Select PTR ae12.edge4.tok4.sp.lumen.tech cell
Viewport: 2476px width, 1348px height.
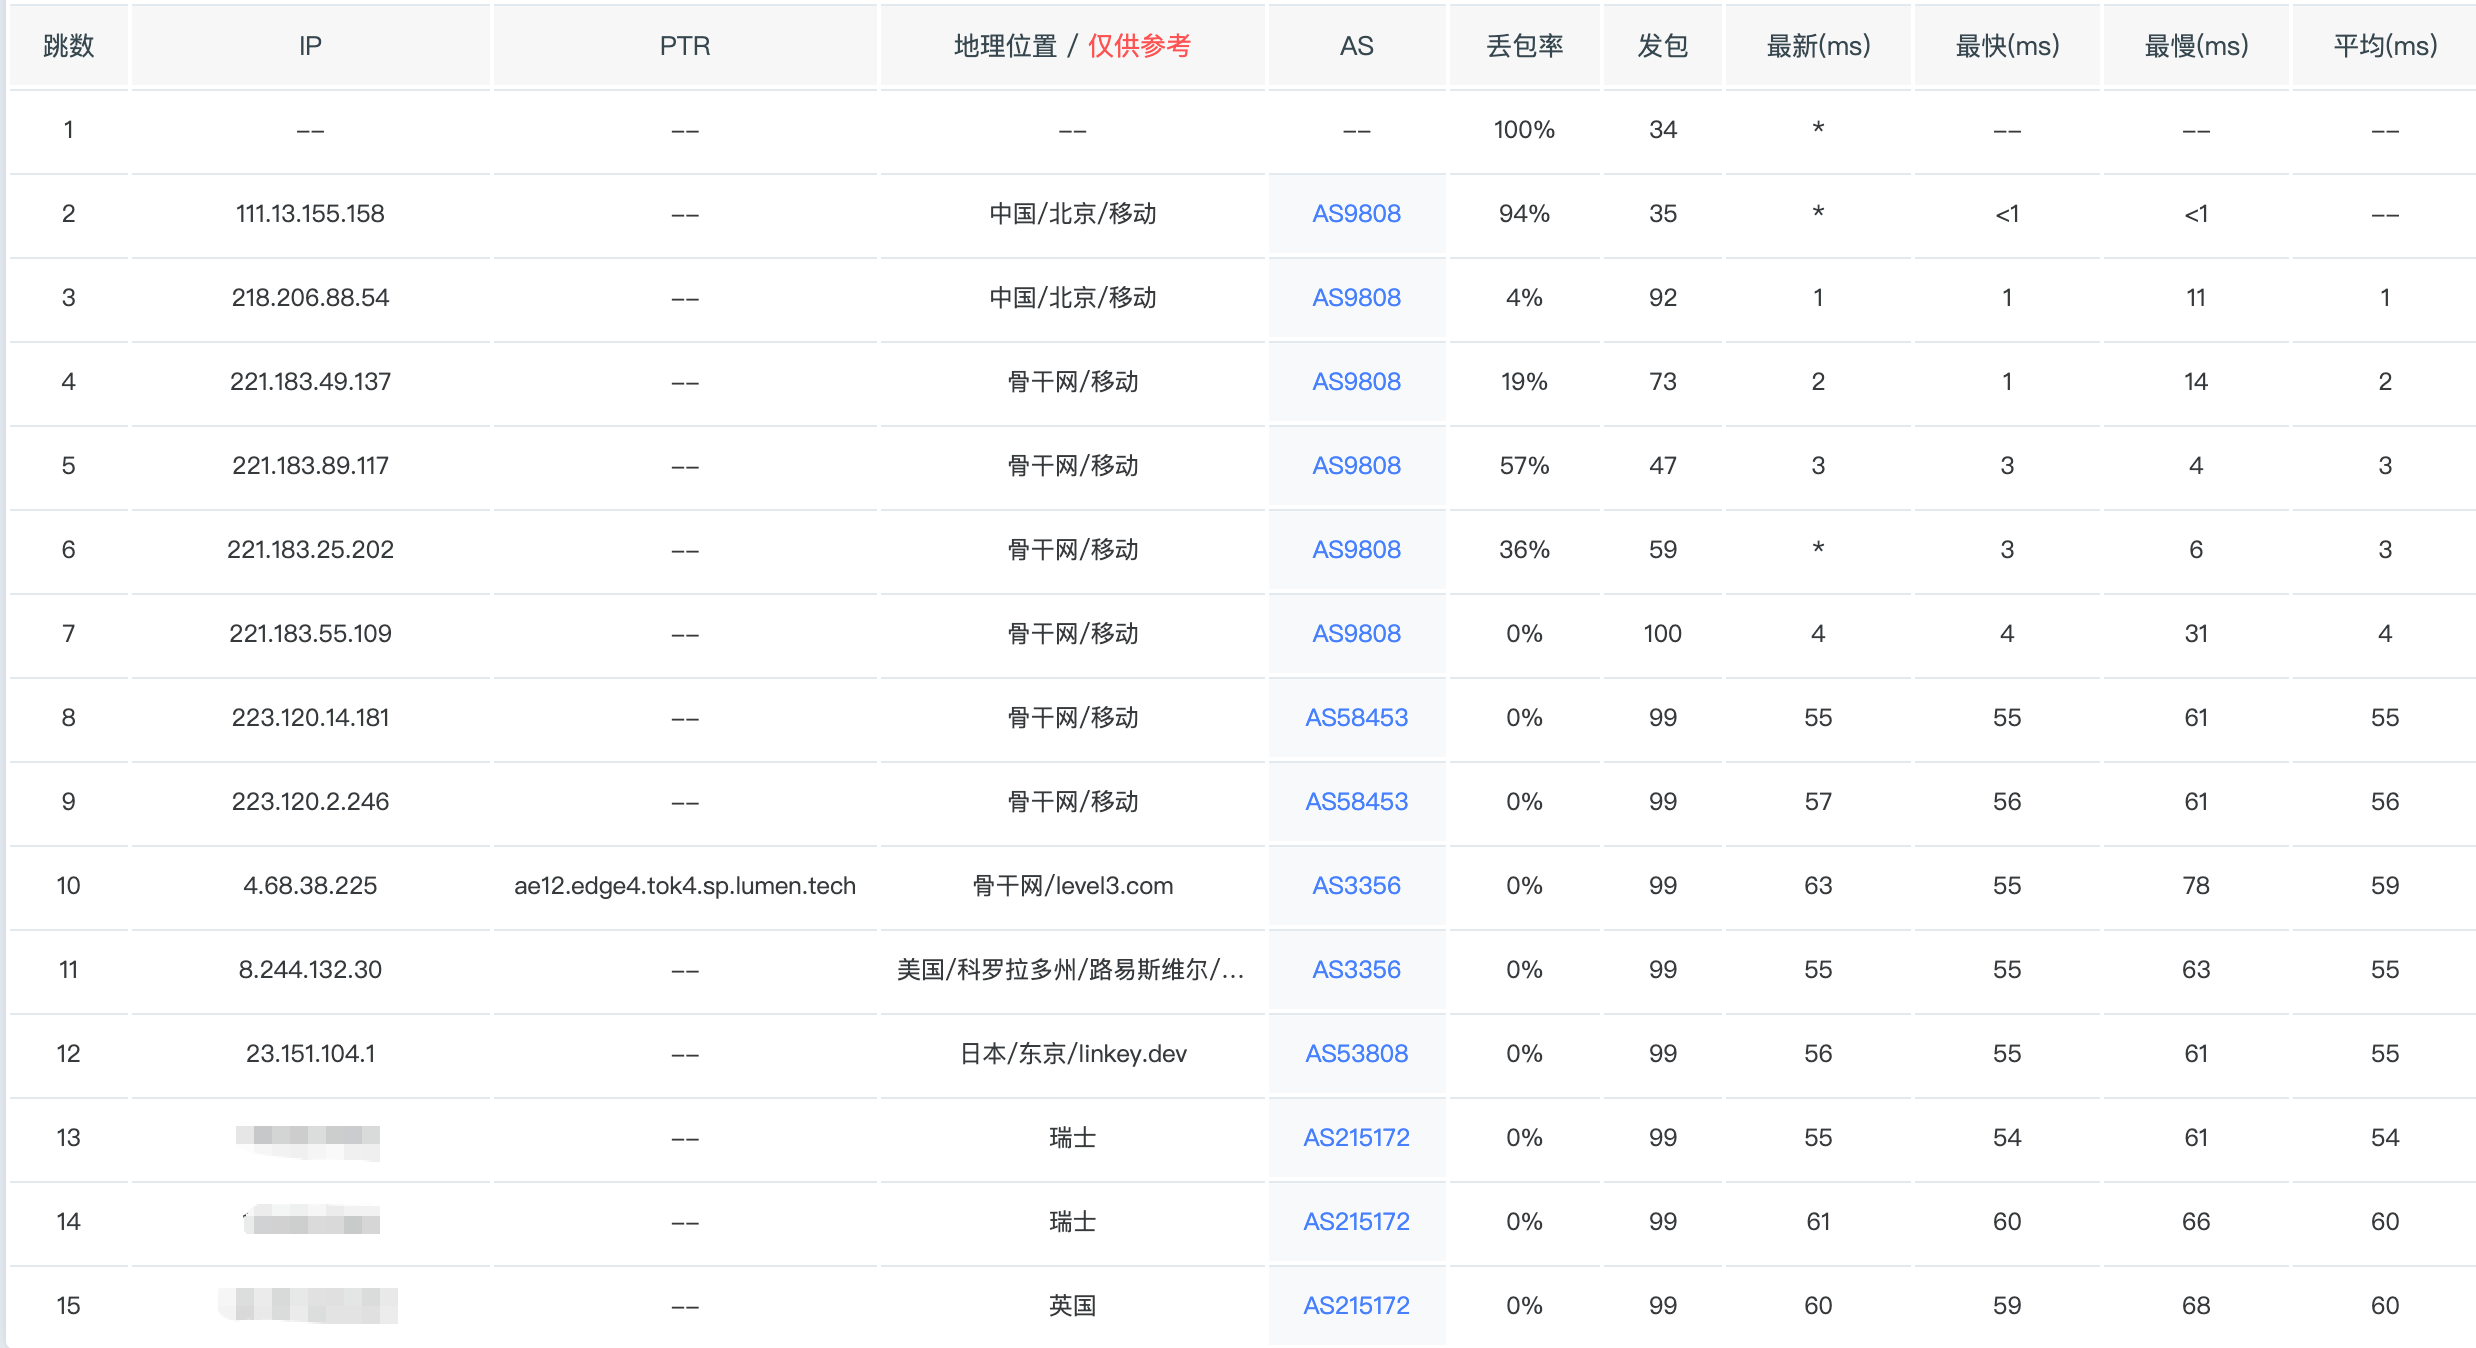(x=685, y=886)
